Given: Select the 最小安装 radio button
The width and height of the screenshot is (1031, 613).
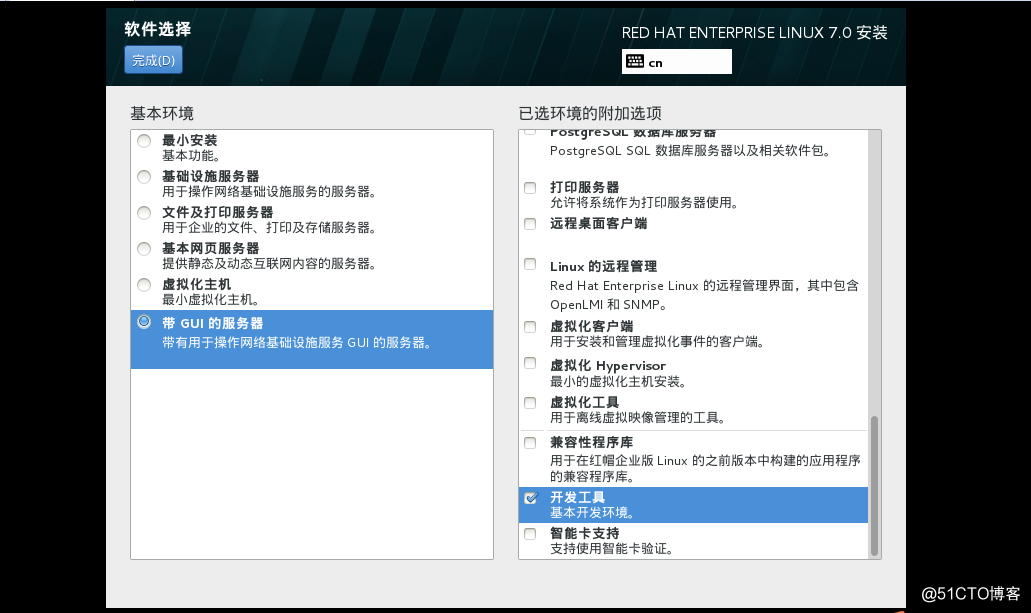Looking at the screenshot, I should point(144,141).
